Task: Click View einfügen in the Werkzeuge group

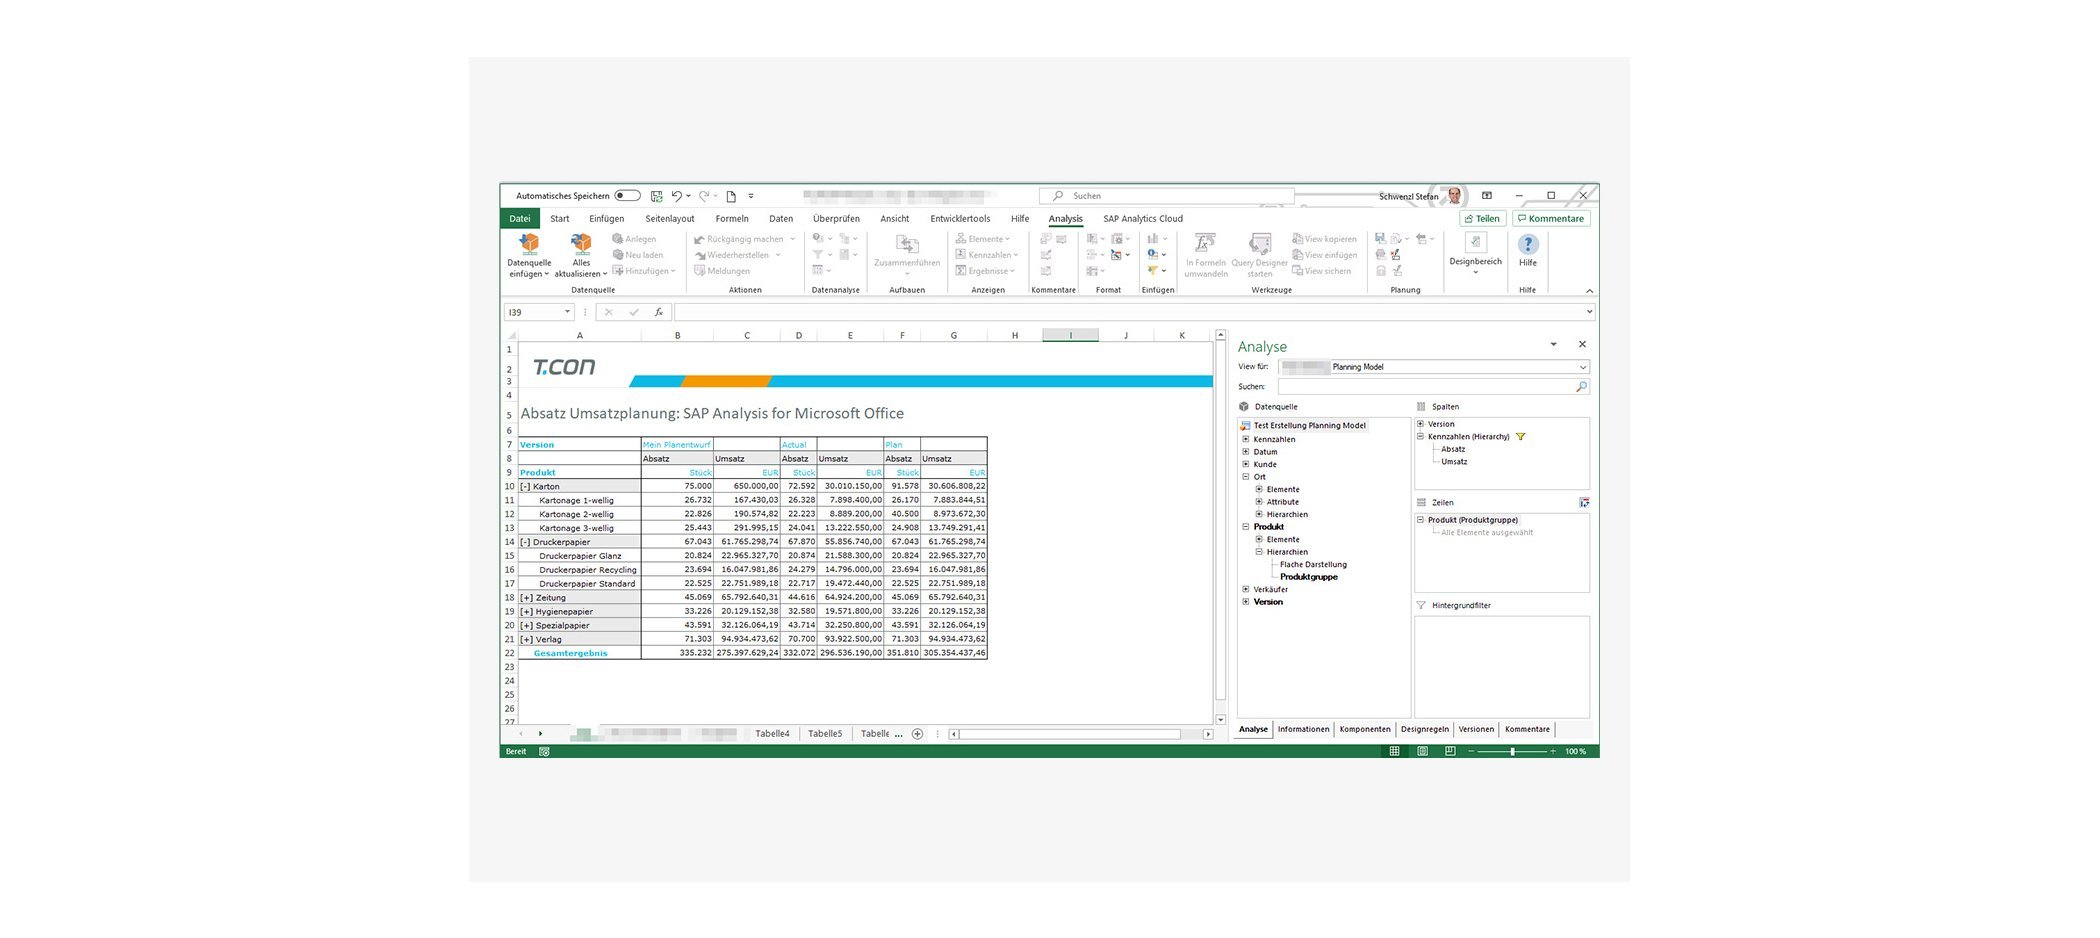Action: pyautogui.click(x=1325, y=255)
